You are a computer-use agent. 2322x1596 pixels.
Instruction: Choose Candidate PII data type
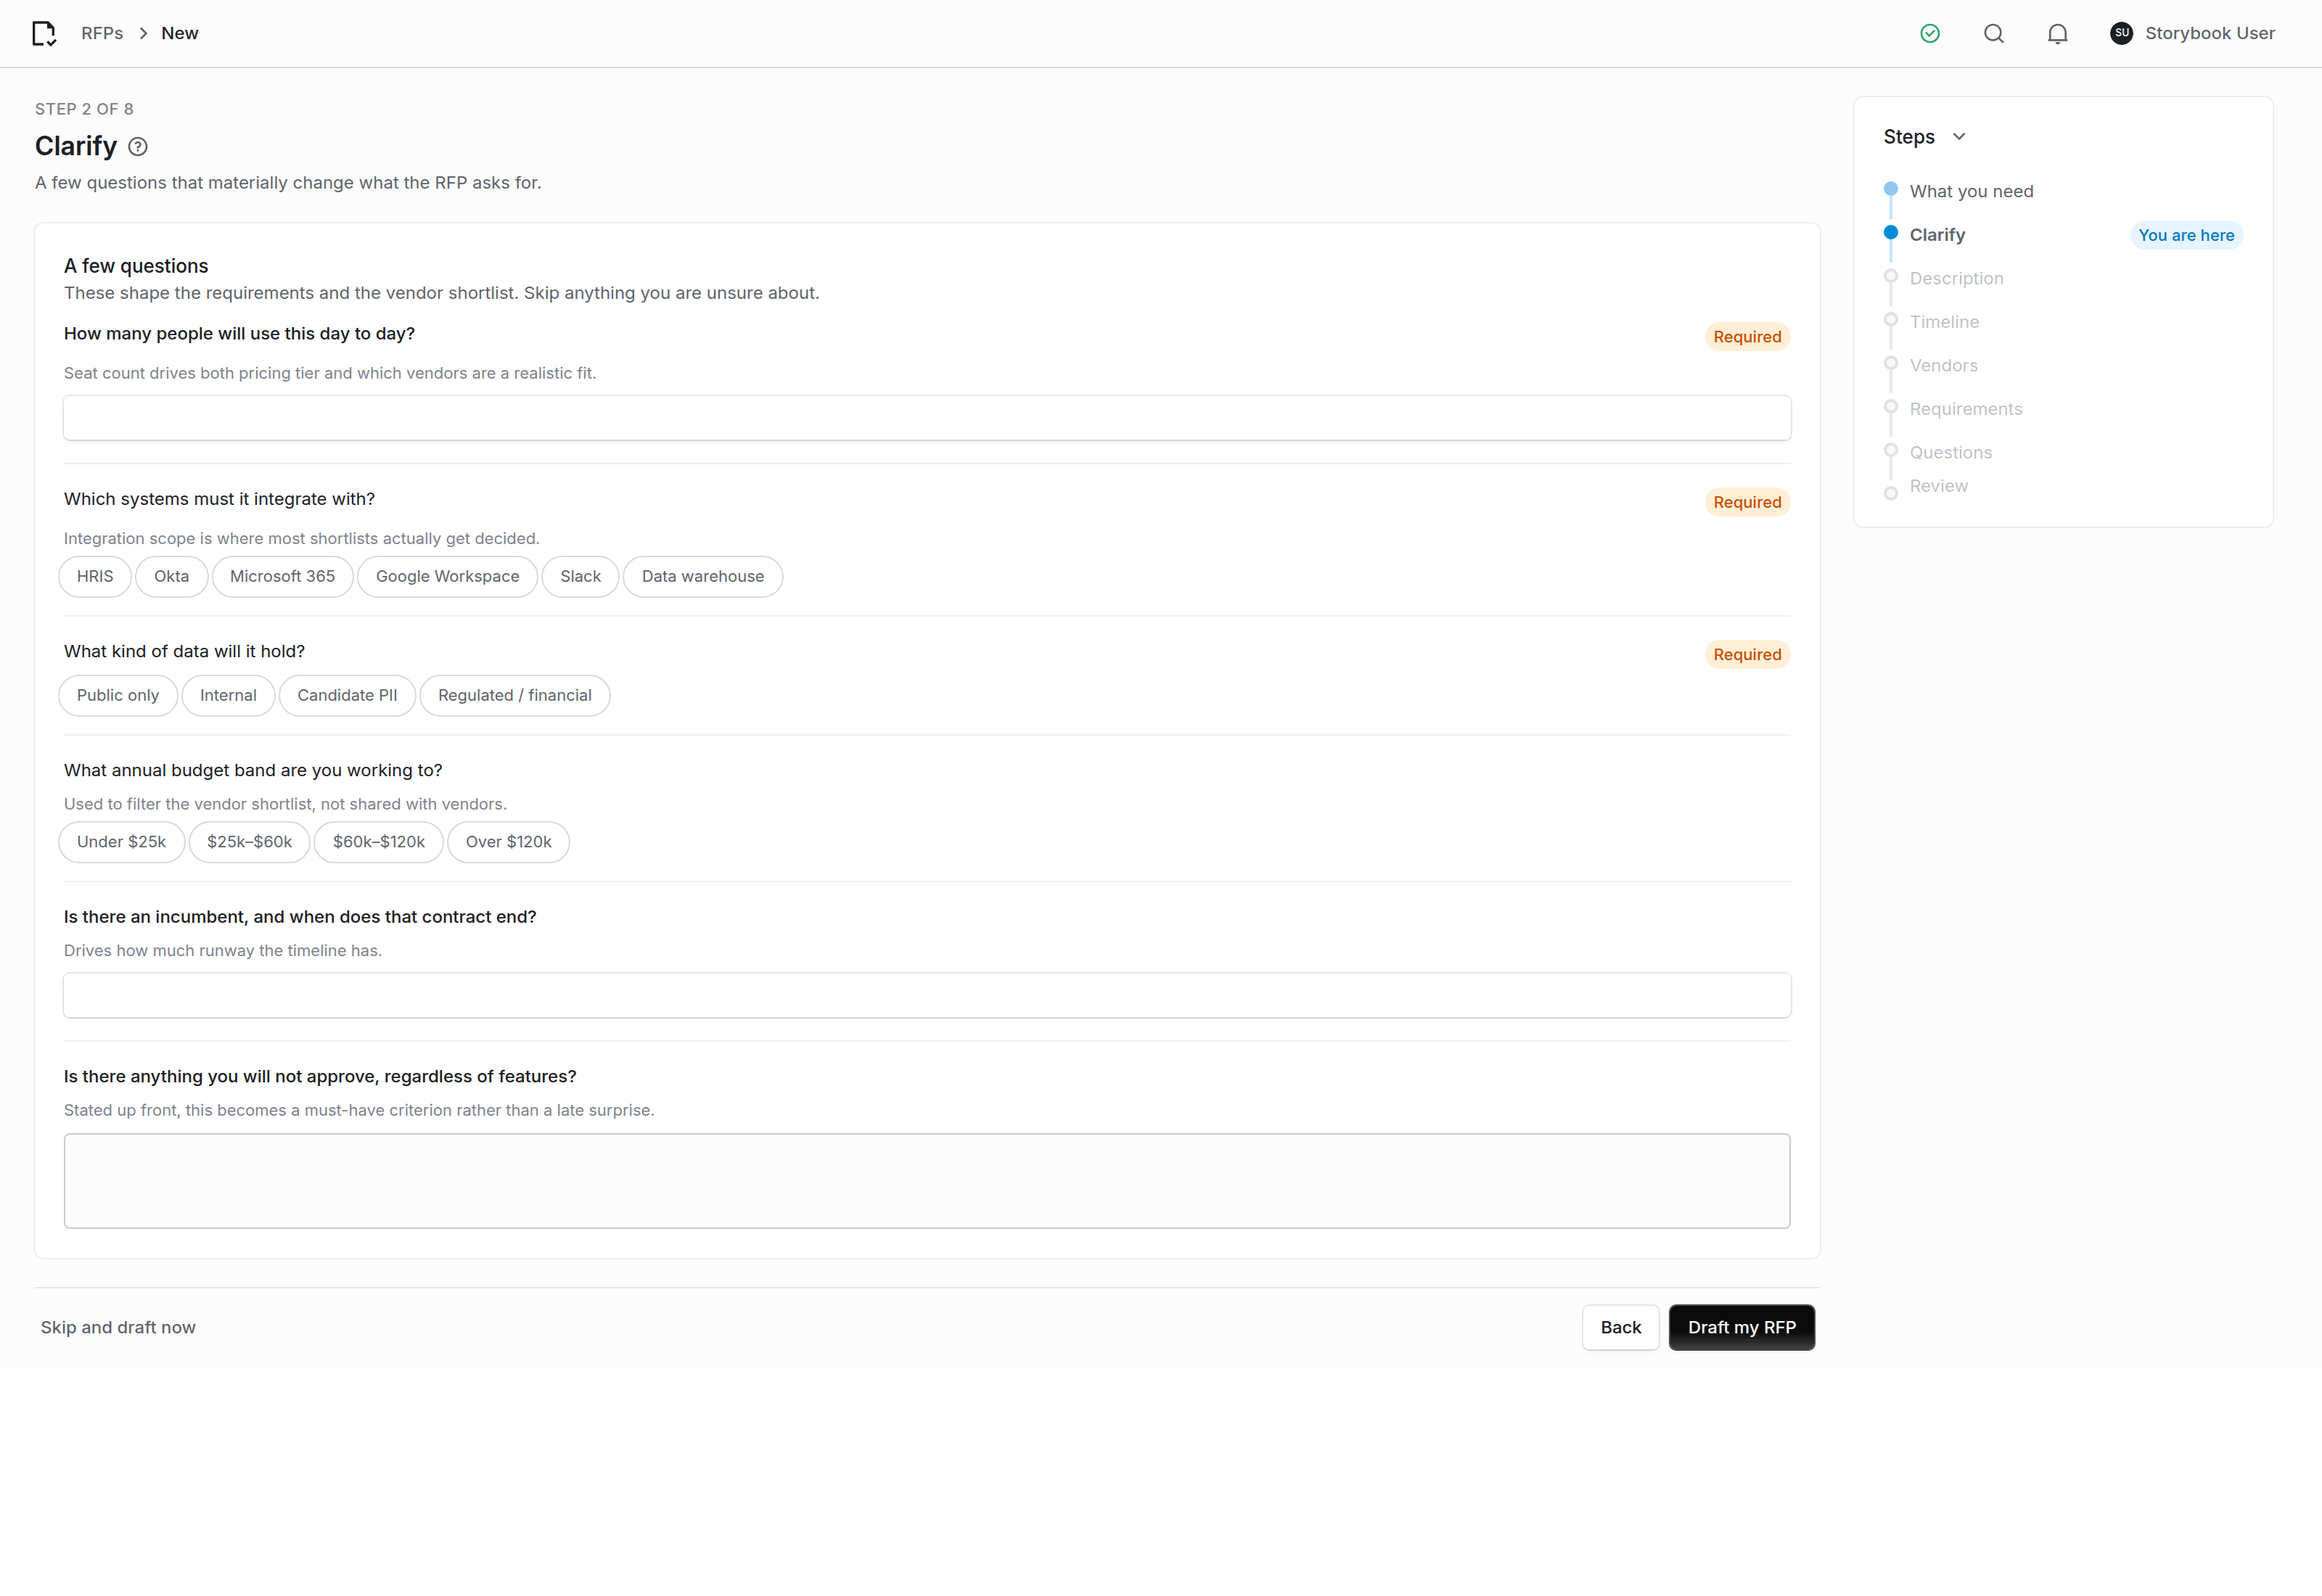coord(347,695)
